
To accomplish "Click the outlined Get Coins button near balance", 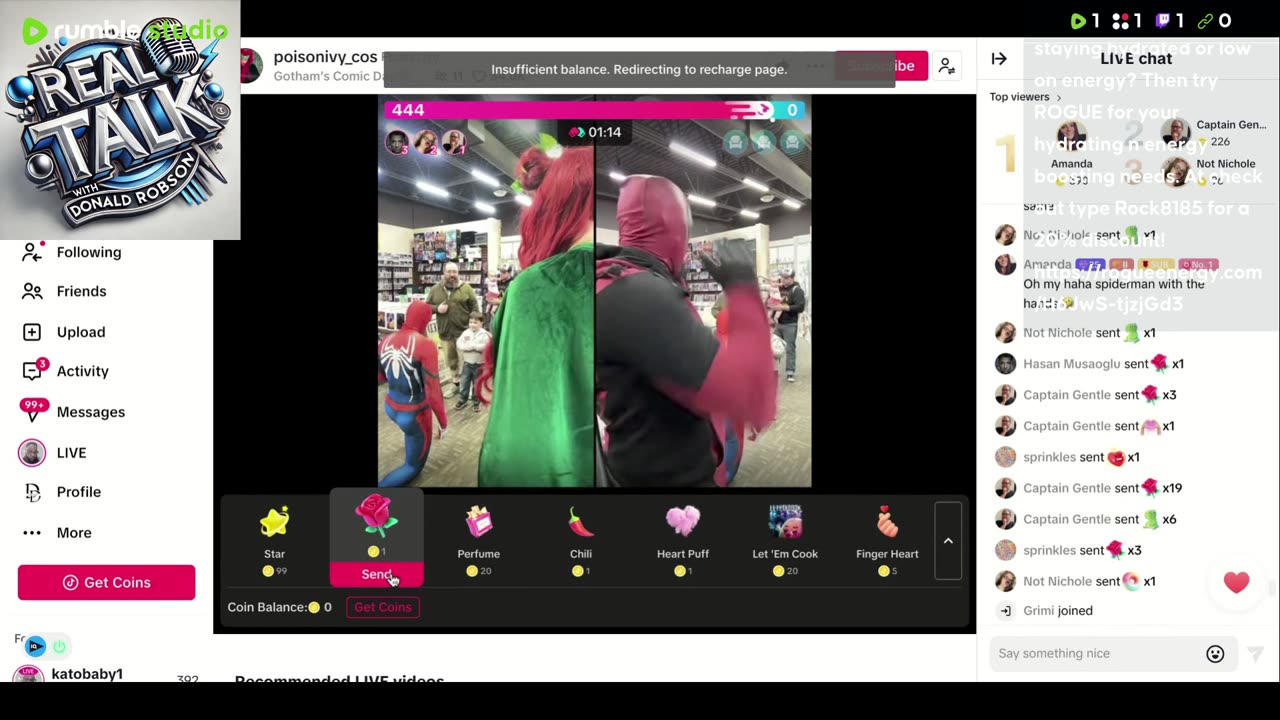I will (x=383, y=607).
